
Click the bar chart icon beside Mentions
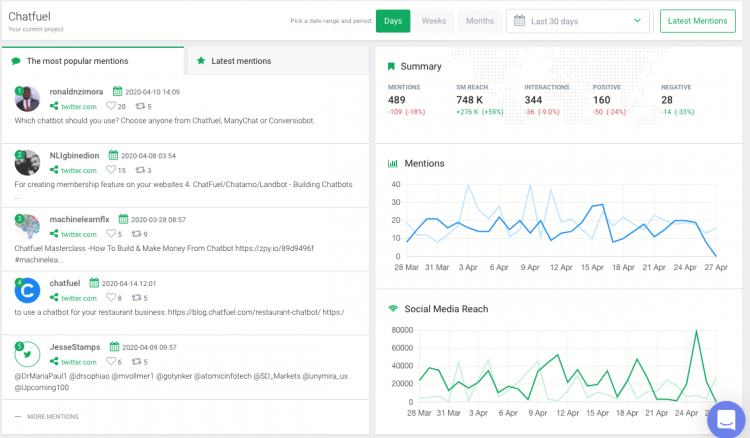click(x=393, y=164)
